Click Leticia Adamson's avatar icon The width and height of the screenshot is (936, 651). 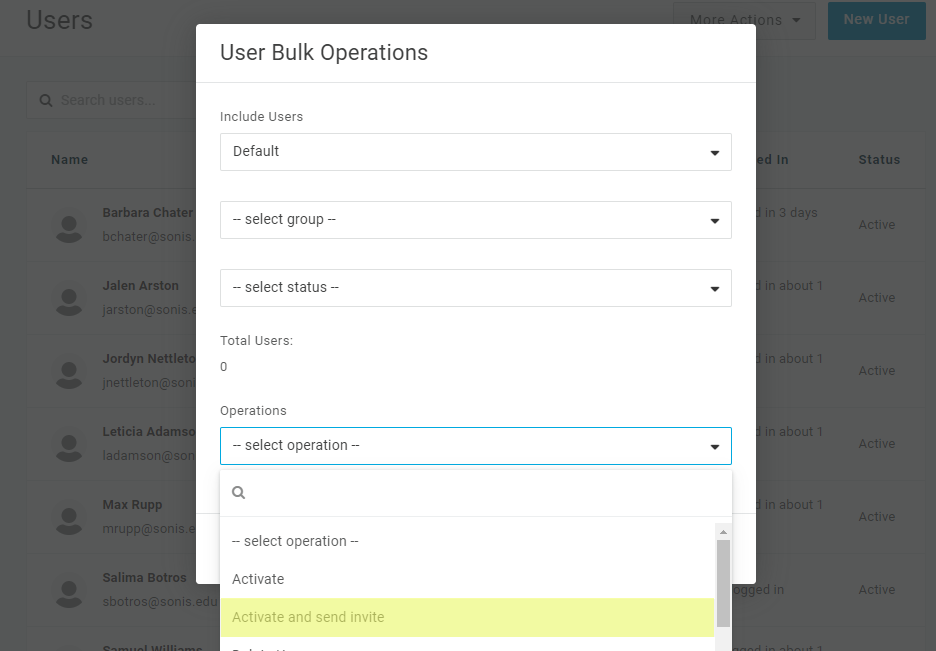(69, 445)
